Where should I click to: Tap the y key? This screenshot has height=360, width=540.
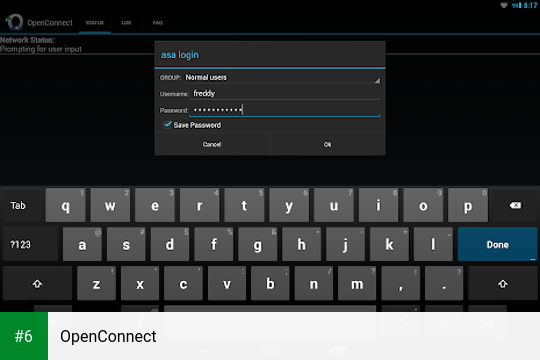289,205
